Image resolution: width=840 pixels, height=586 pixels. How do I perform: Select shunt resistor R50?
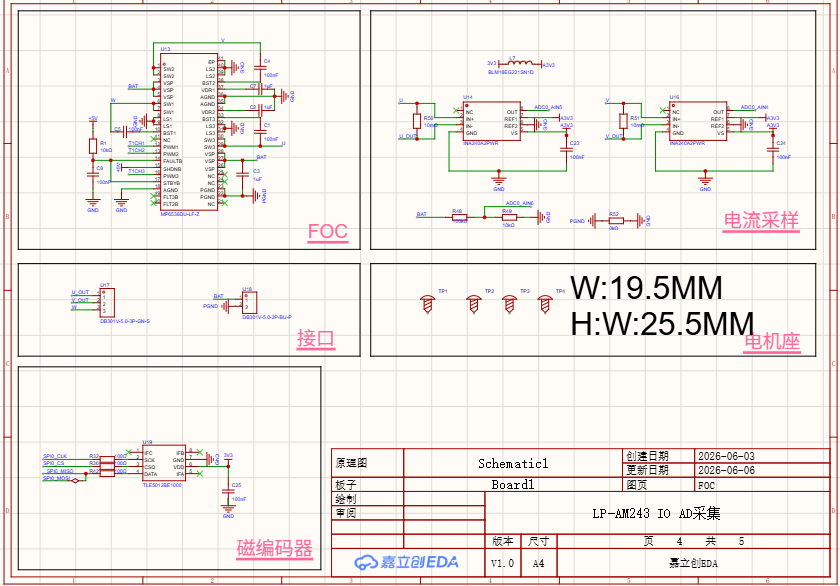click(417, 121)
